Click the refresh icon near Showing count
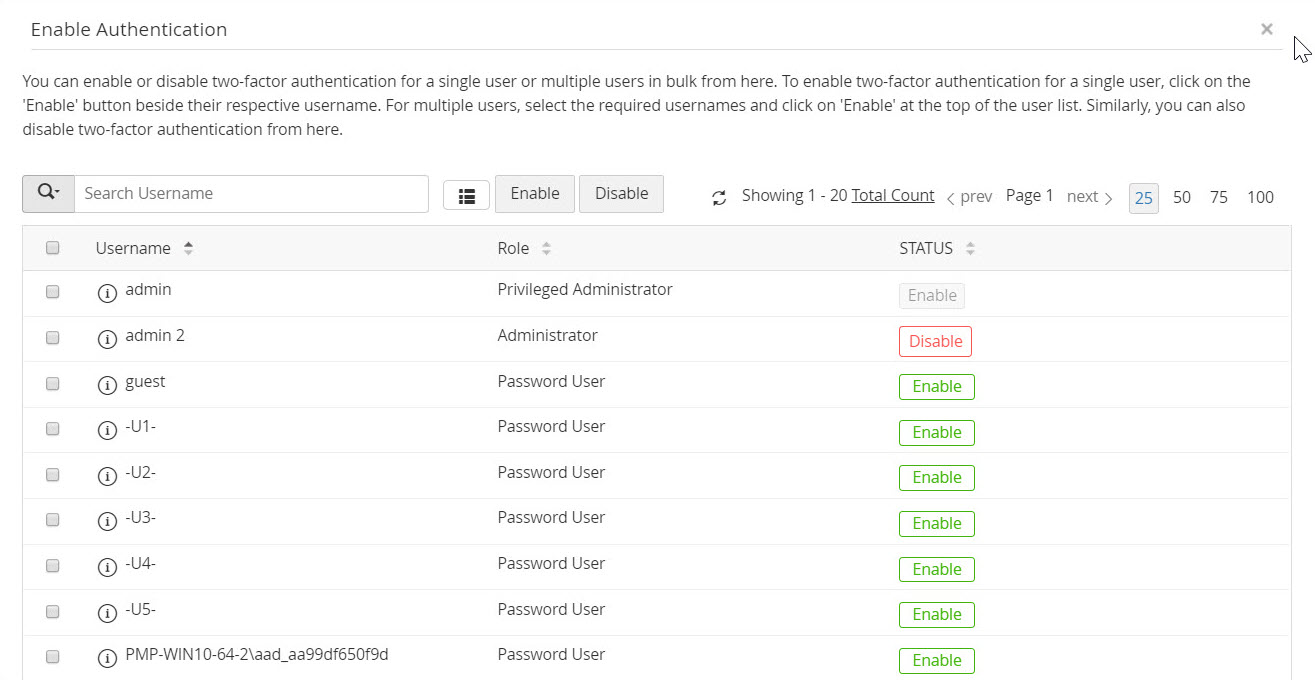 [x=719, y=198]
